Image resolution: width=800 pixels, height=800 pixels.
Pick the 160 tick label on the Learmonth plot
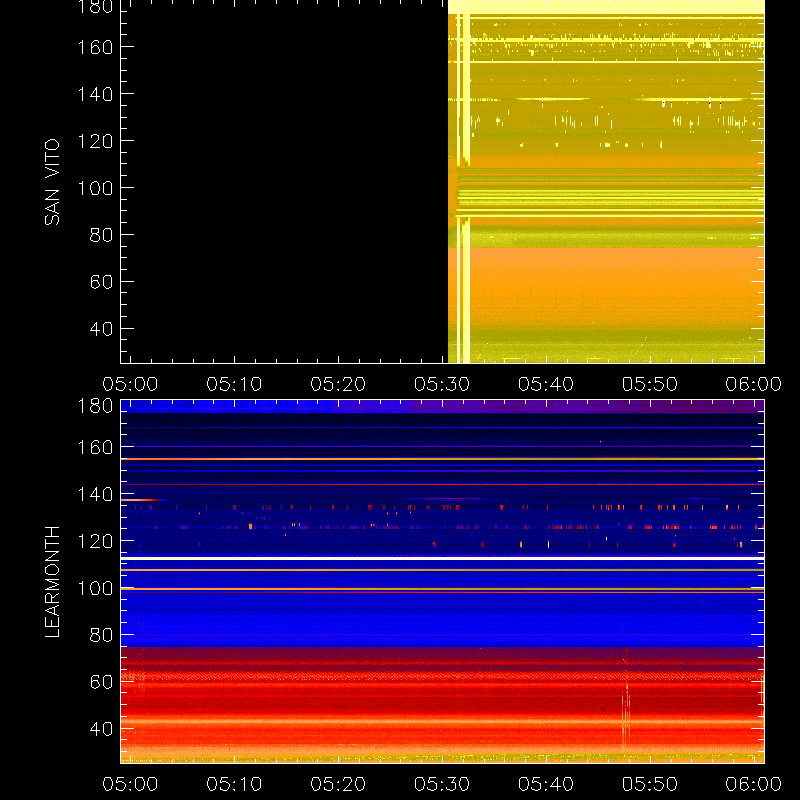(95, 447)
